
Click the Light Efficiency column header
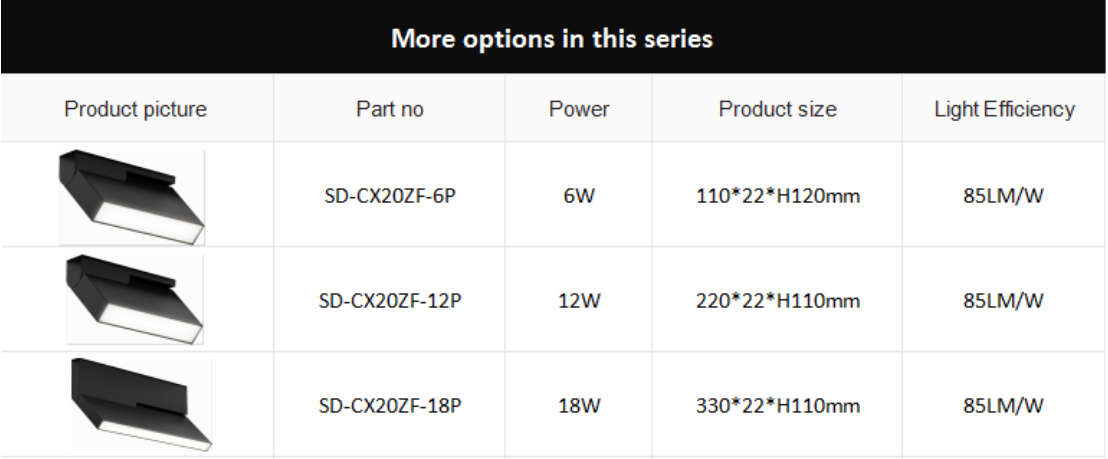pos(1004,109)
